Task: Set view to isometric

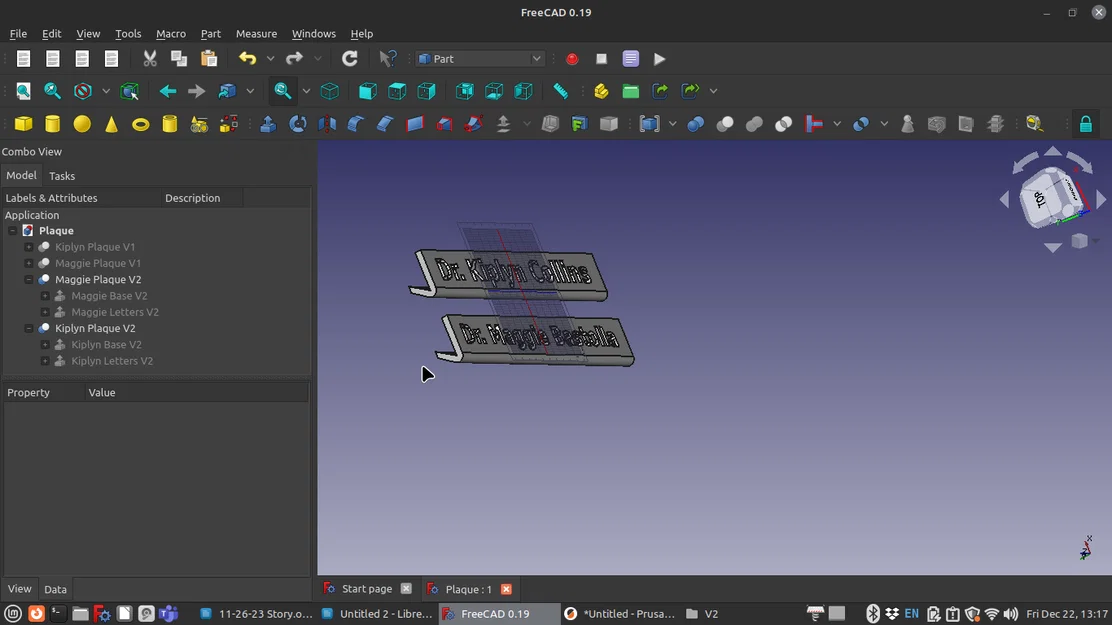Action: (x=329, y=91)
